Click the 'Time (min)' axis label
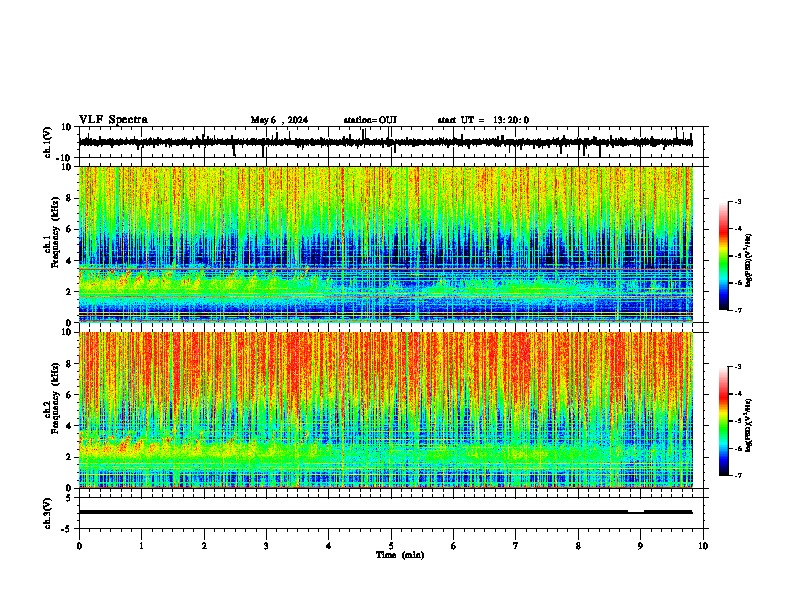This screenshot has height=612, width=792. click(x=400, y=555)
